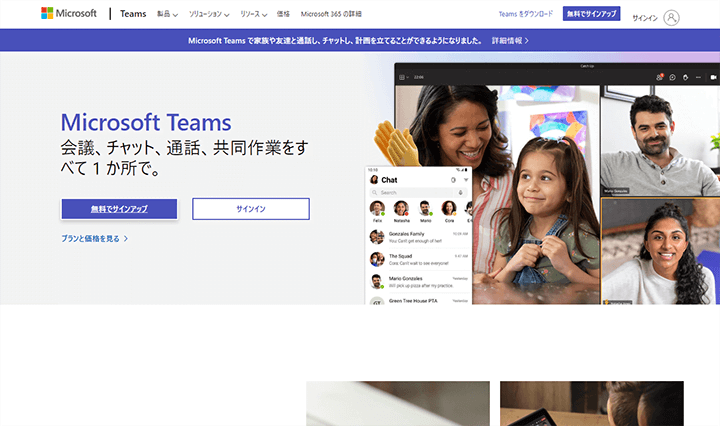Click the サインイン button in hero section

pyautogui.click(x=250, y=208)
